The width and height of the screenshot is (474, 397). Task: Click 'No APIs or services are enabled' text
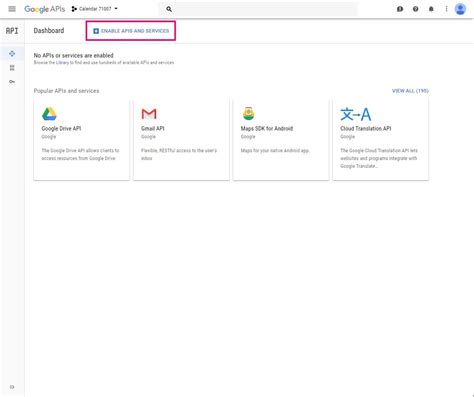point(73,55)
